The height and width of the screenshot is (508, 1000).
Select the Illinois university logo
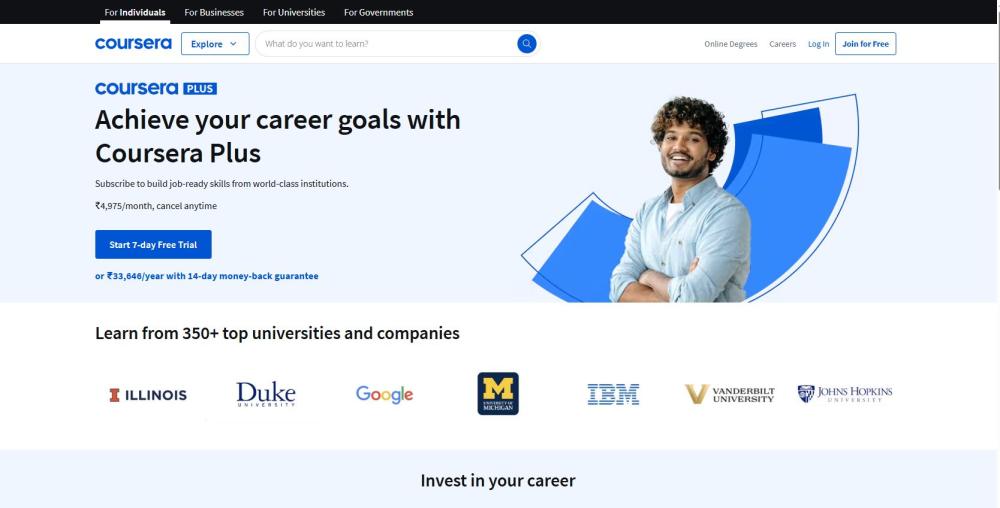coord(149,395)
